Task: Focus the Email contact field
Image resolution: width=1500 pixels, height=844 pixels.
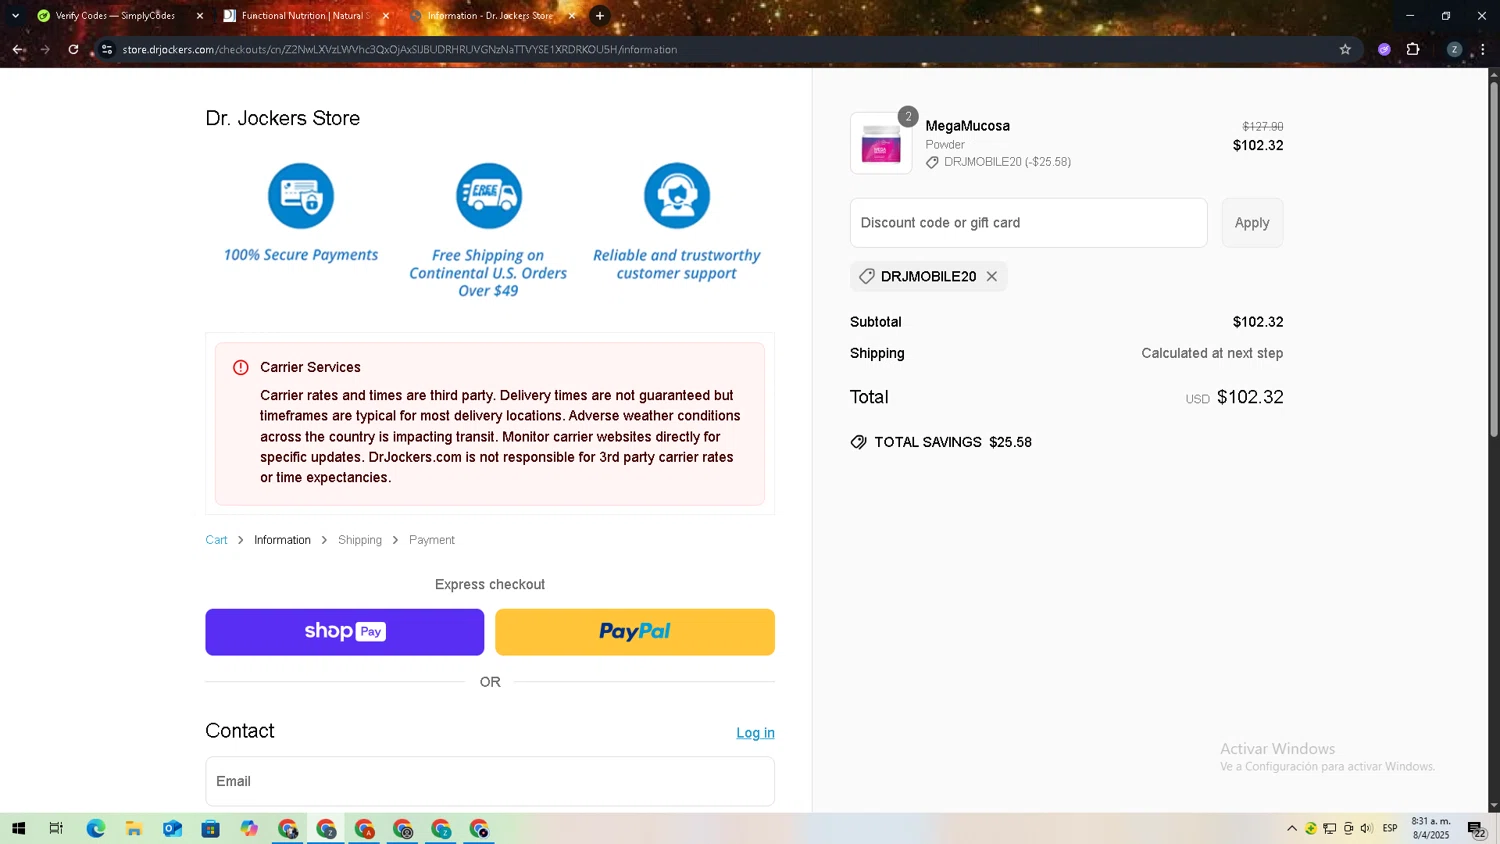Action: tap(490, 781)
